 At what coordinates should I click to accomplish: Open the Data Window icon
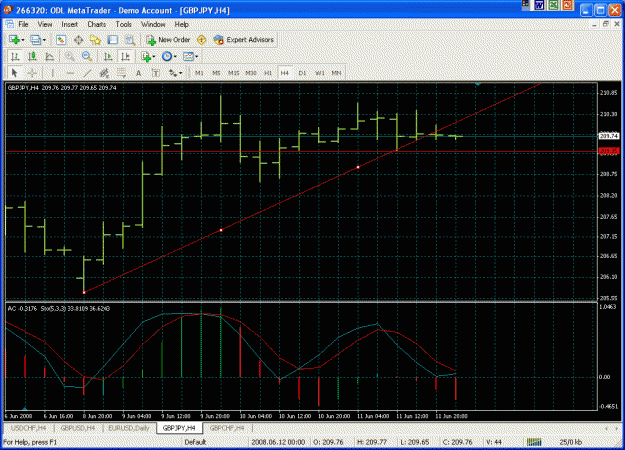coord(79,40)
